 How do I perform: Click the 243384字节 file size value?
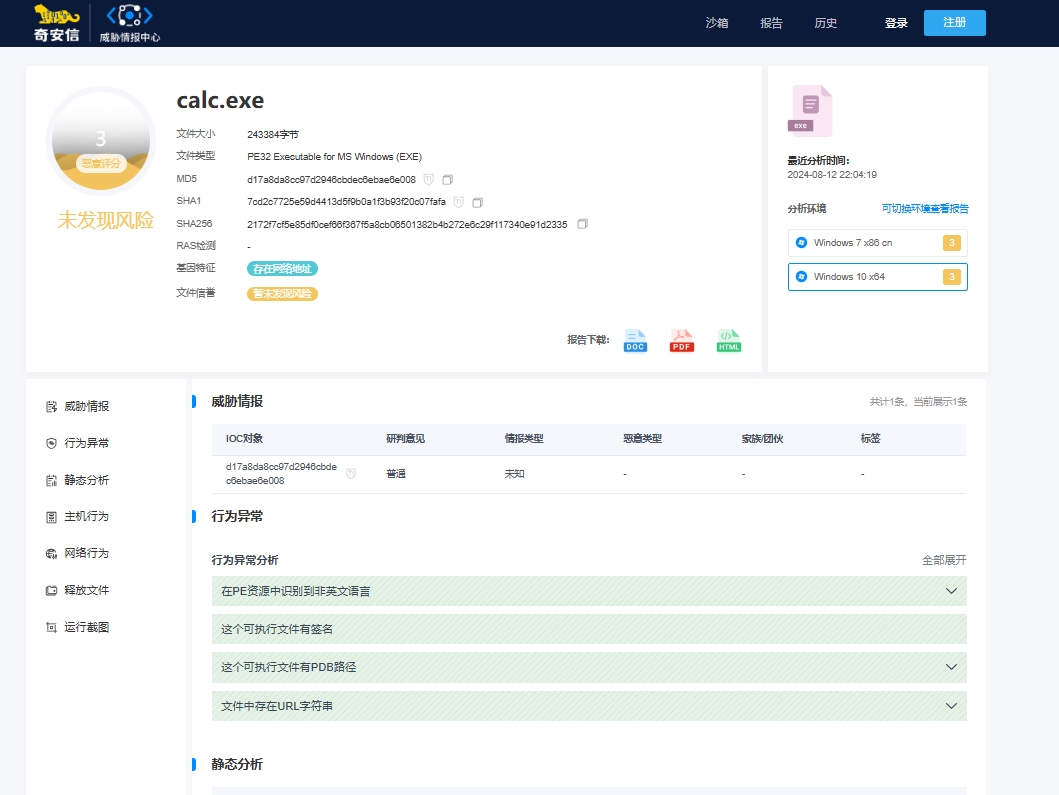(273, 134)
